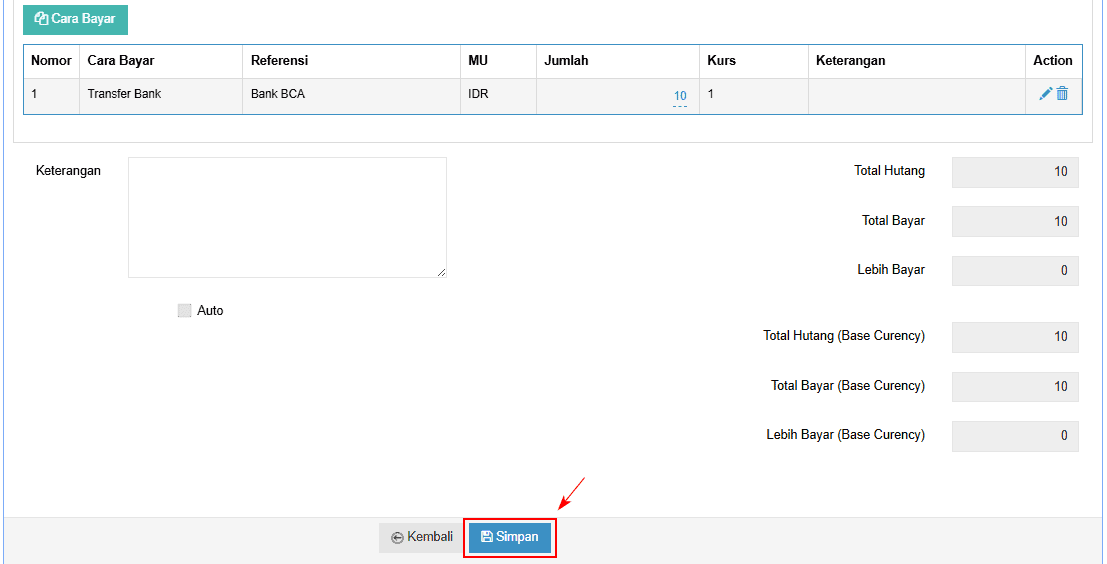The image size is (1107, 564).
Task: Select the Bank BCA reference cell
Action: (278, 94)
